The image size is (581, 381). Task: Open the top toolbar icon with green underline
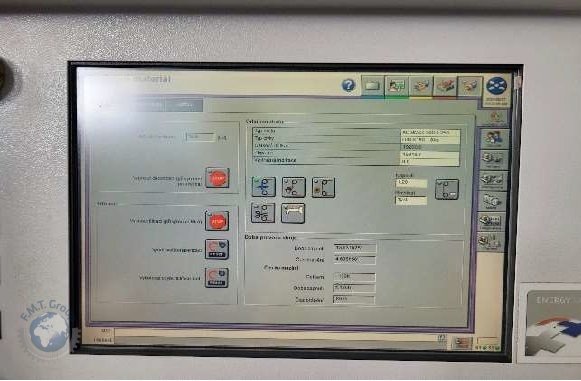tap(396, 86)
